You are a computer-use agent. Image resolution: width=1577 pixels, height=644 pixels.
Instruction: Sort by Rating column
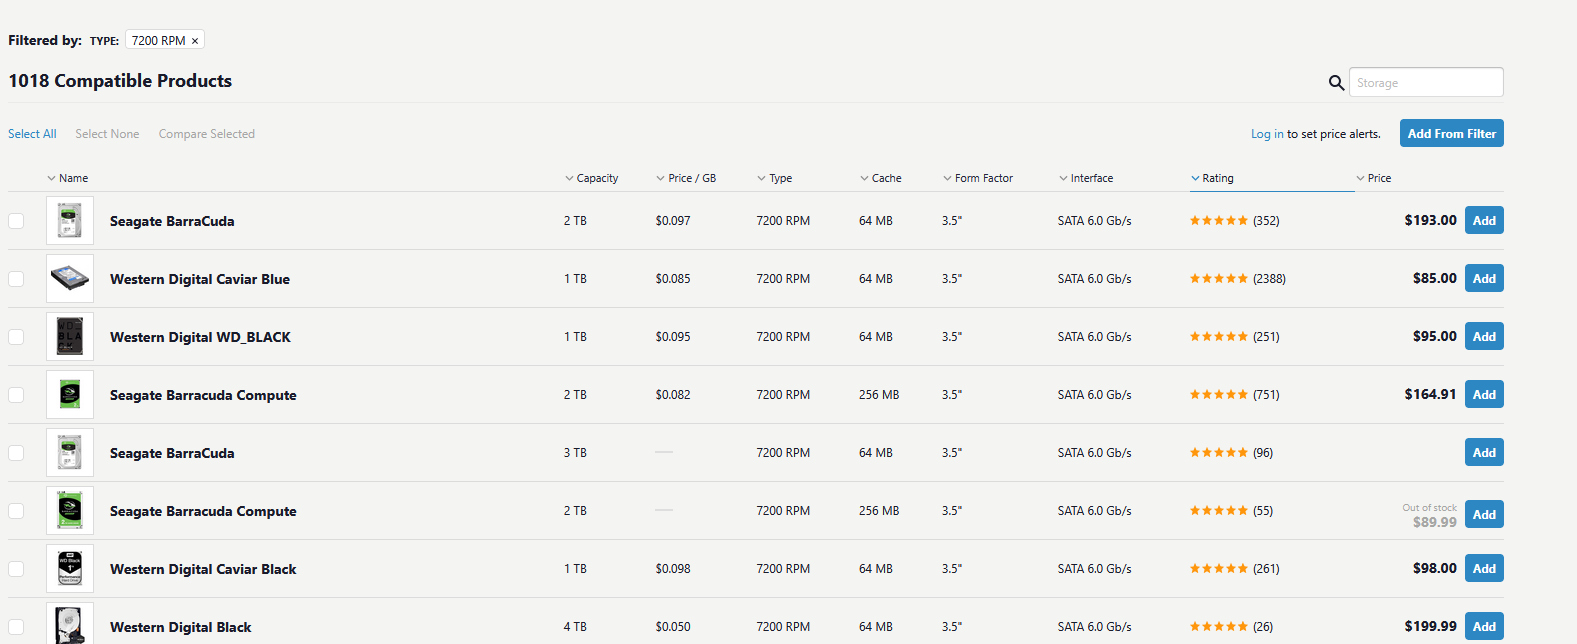(x=1212, y=178)
